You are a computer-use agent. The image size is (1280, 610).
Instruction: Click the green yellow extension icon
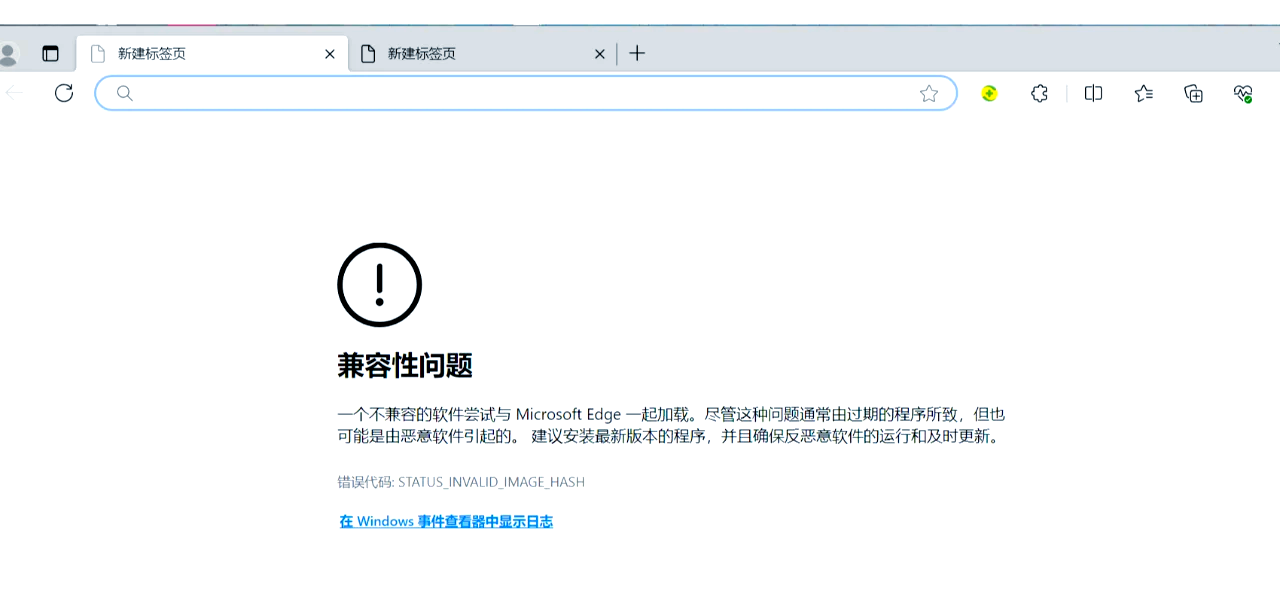[x=989, y=93]
